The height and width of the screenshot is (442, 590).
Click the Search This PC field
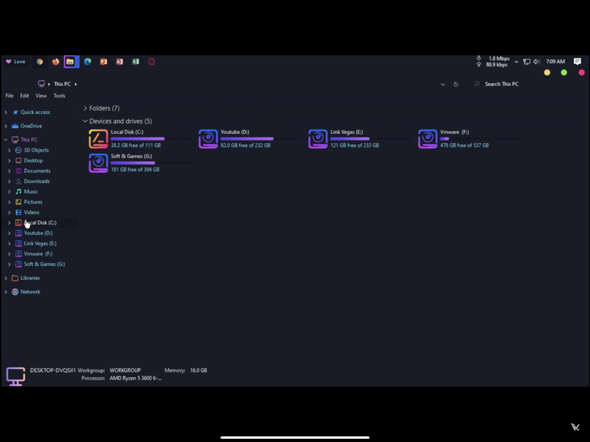[x=502, y=84]
